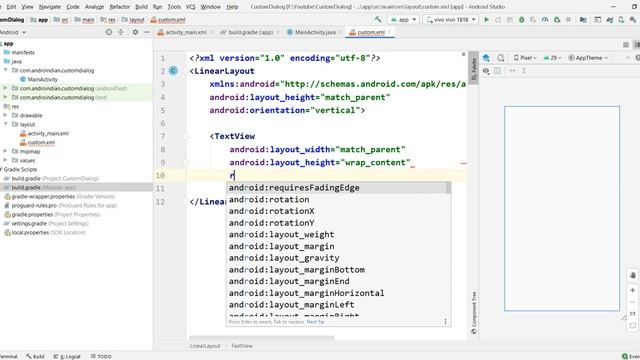
Task: Open MainActivity in project tree
Action: click(x=42, y=79)
